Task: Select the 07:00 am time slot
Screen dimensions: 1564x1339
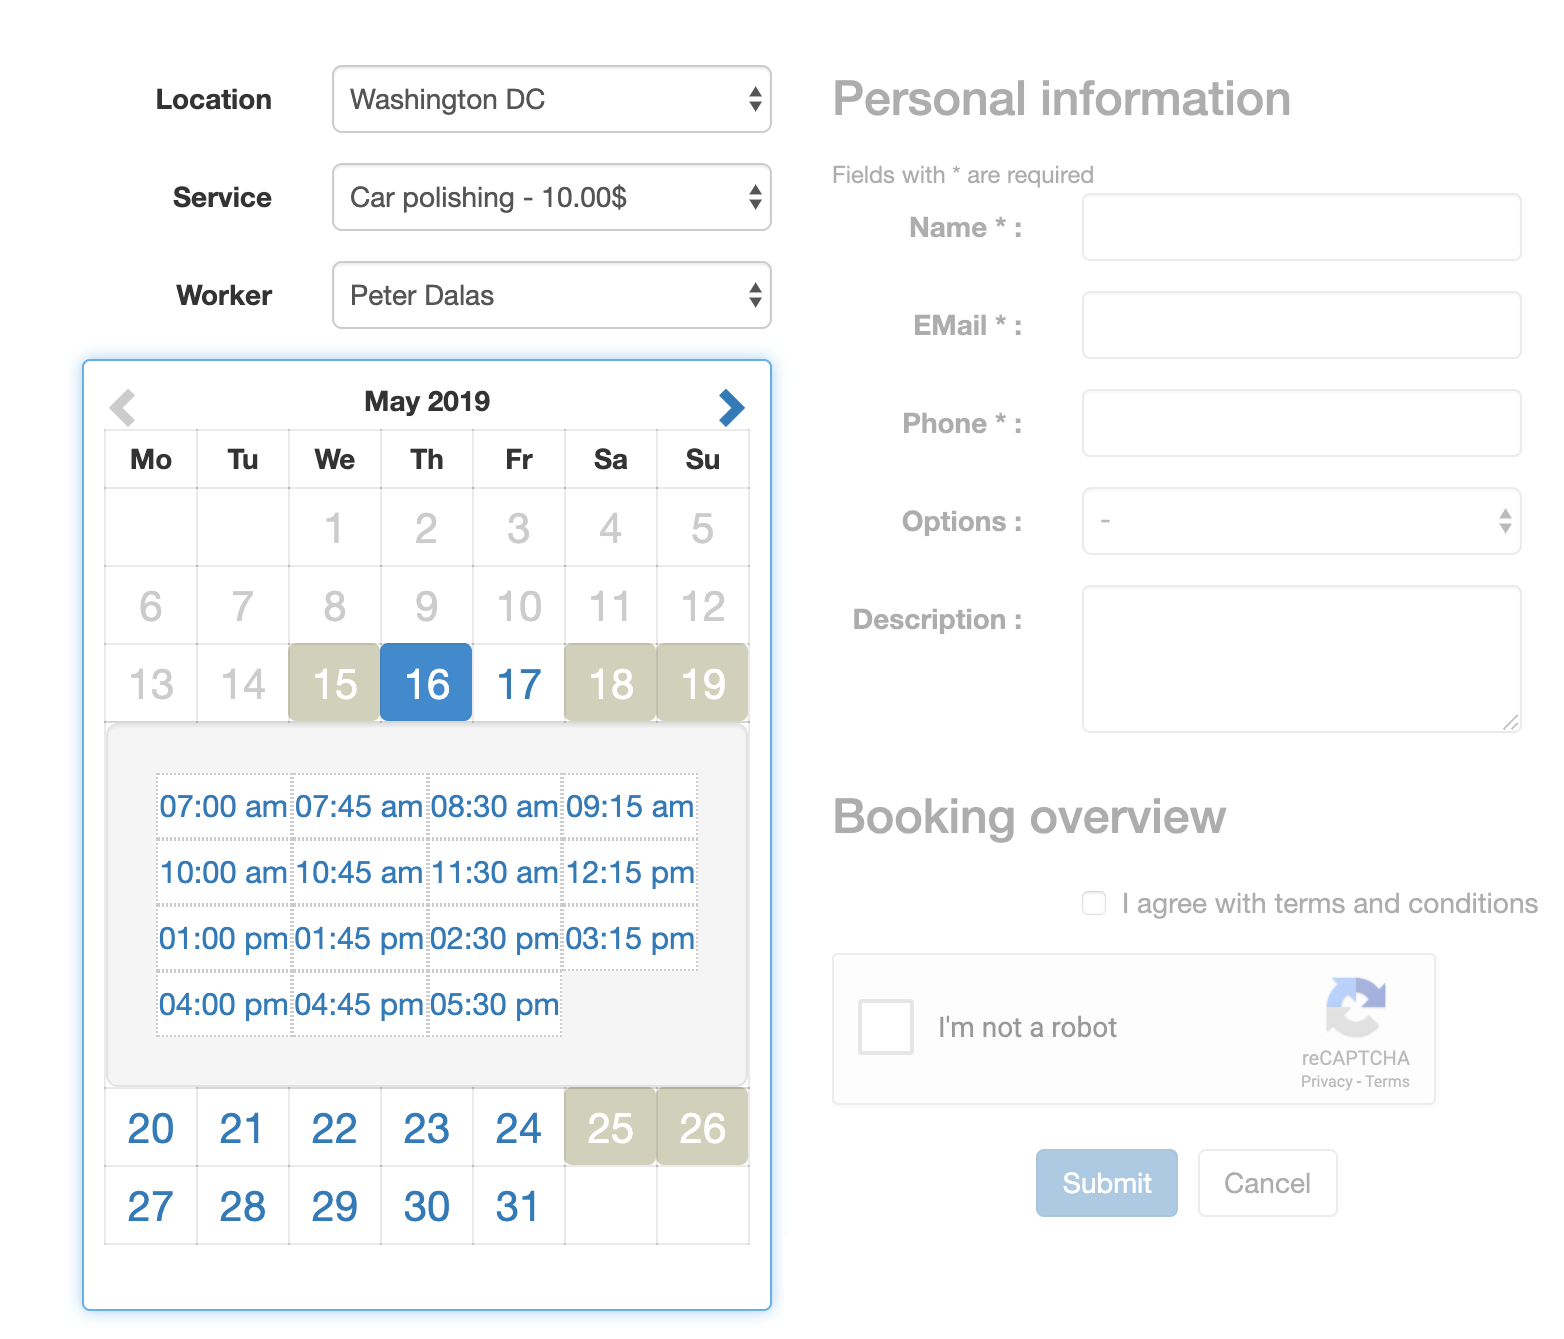Action: pos(222,806)
